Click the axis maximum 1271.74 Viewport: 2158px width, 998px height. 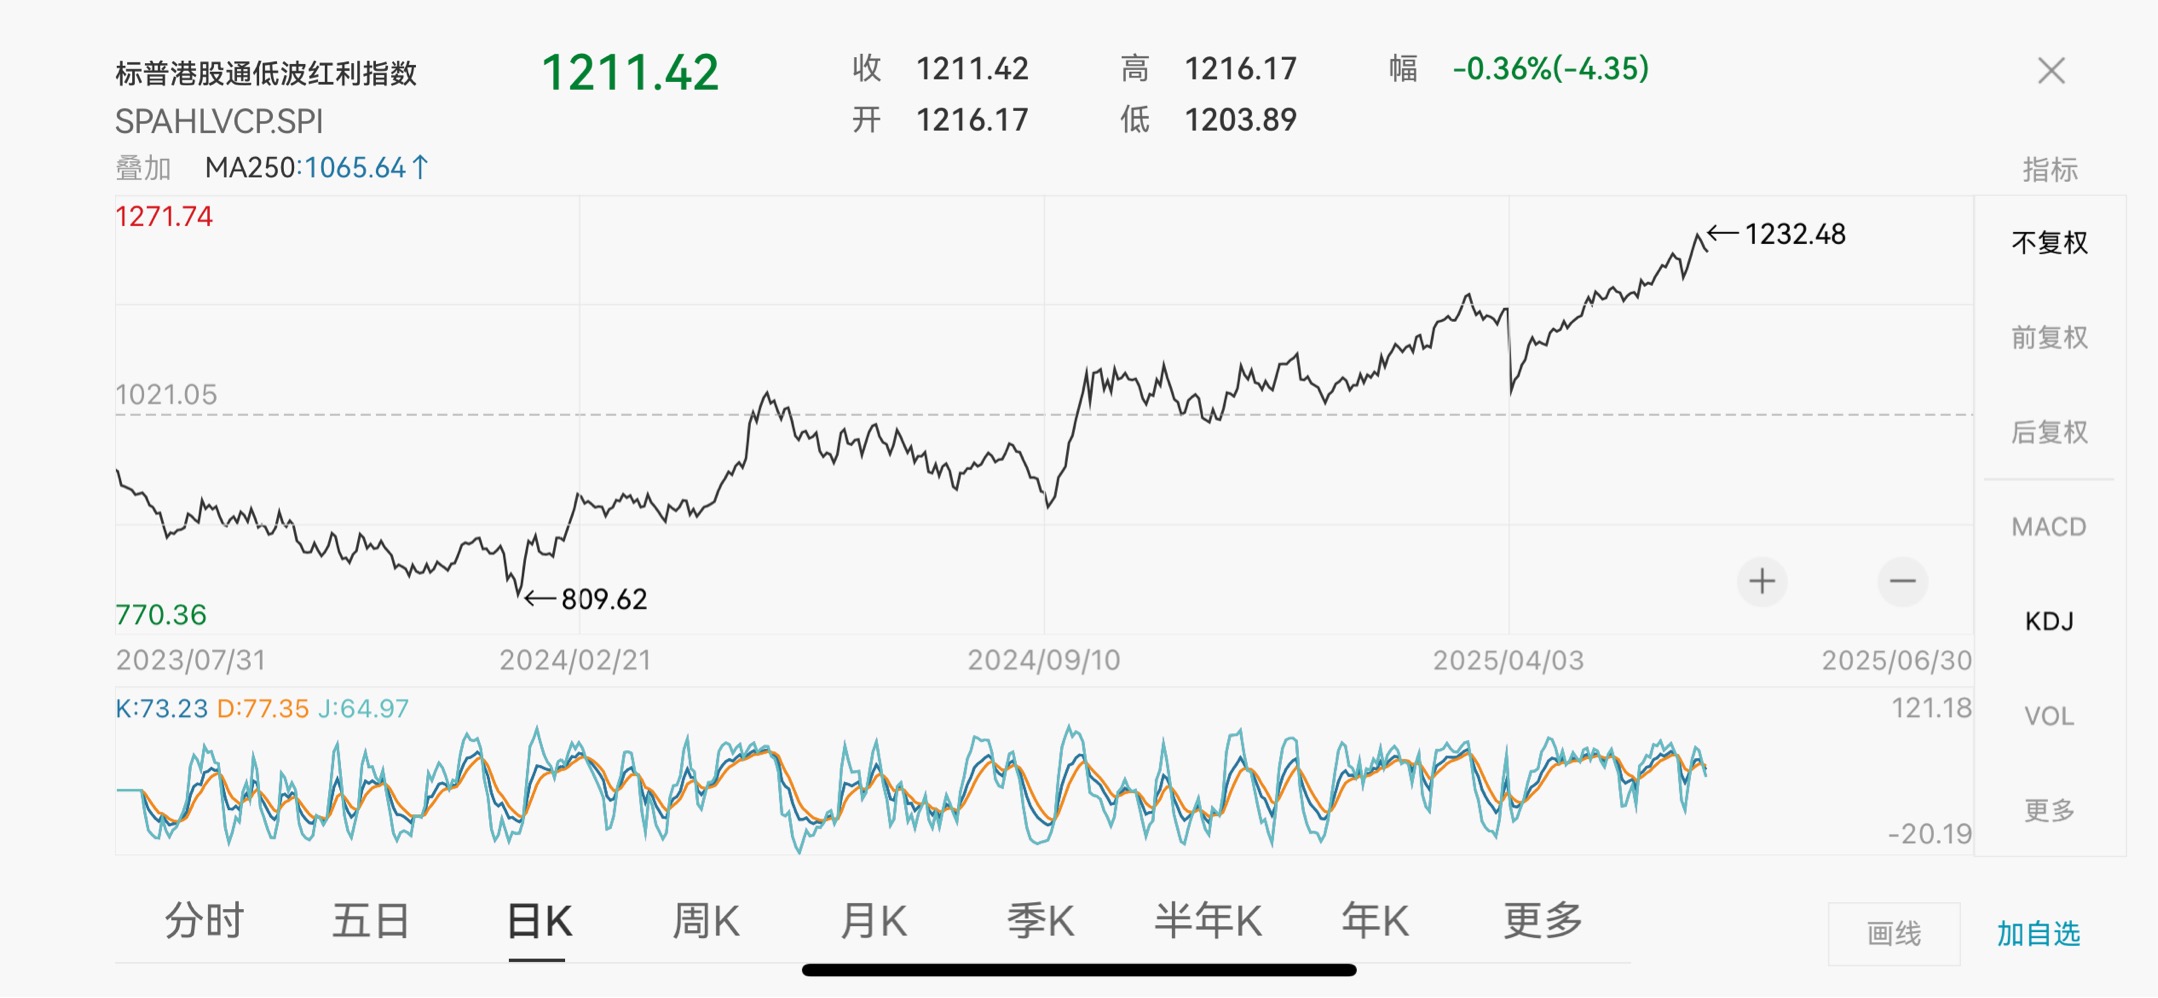pyautogui.click(x=164, y=216)
